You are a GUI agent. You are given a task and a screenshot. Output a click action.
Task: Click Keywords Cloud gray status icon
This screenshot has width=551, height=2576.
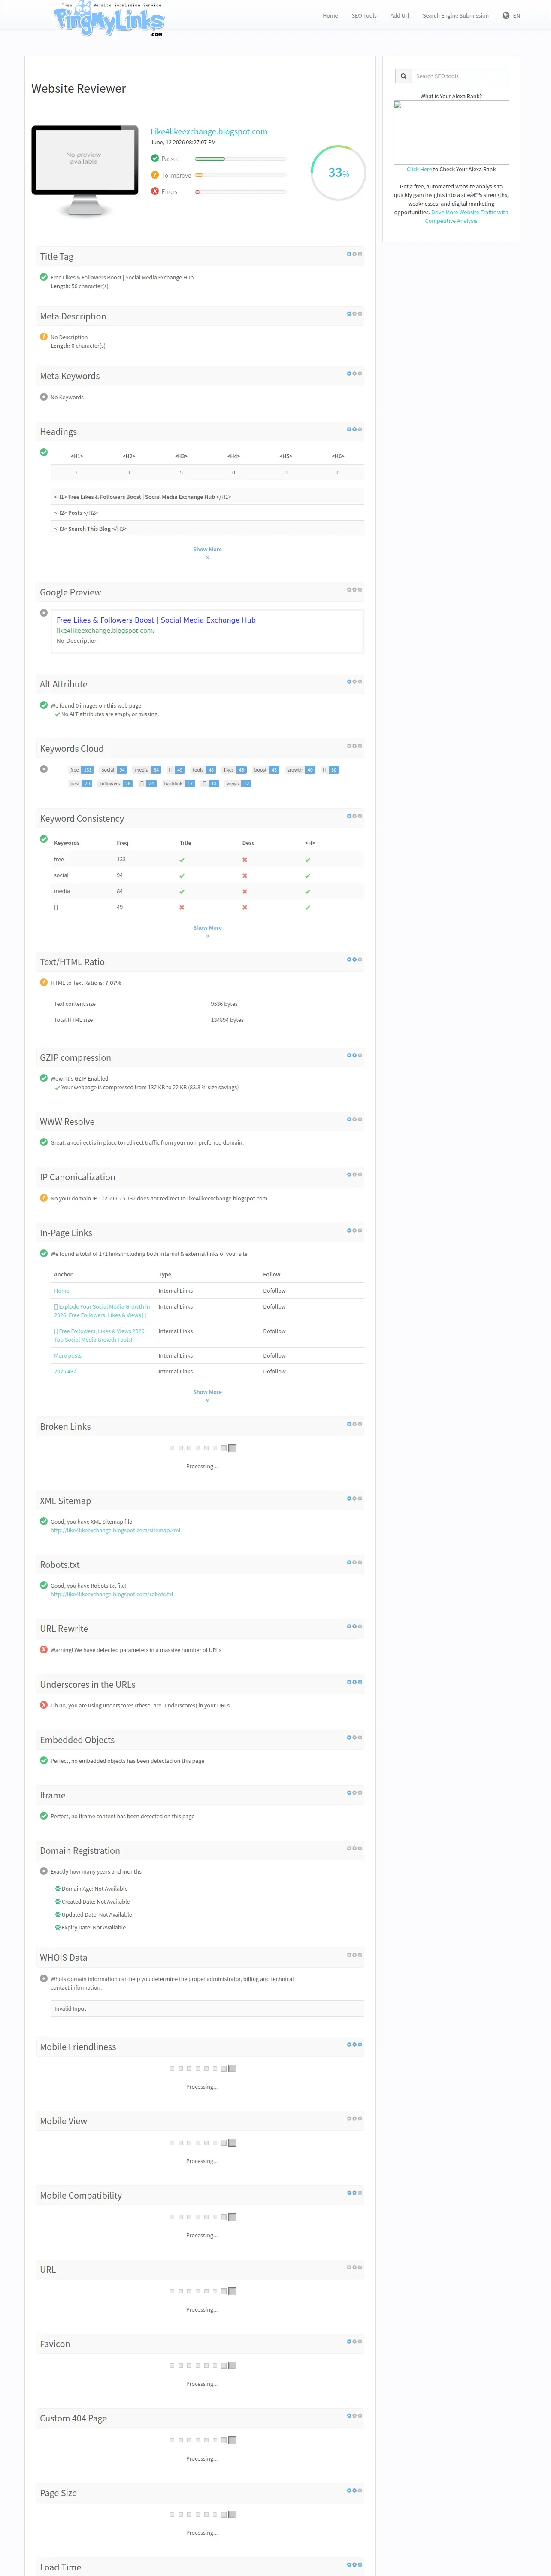pos(44,769)
